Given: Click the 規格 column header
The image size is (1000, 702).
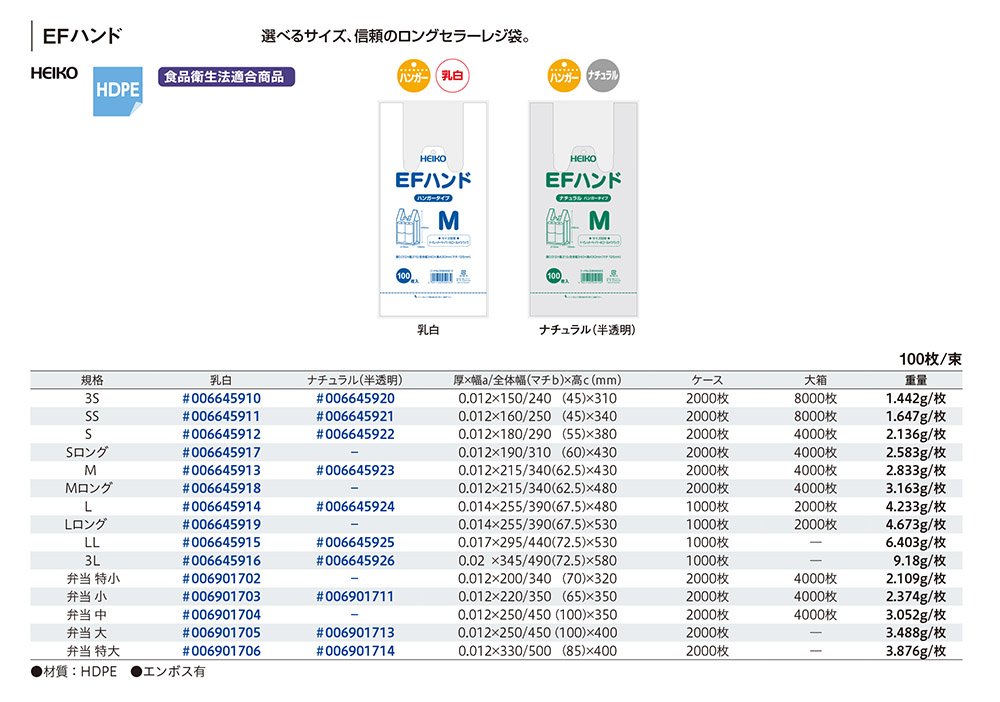Looking at the screenshot, I should pos(92,380).
